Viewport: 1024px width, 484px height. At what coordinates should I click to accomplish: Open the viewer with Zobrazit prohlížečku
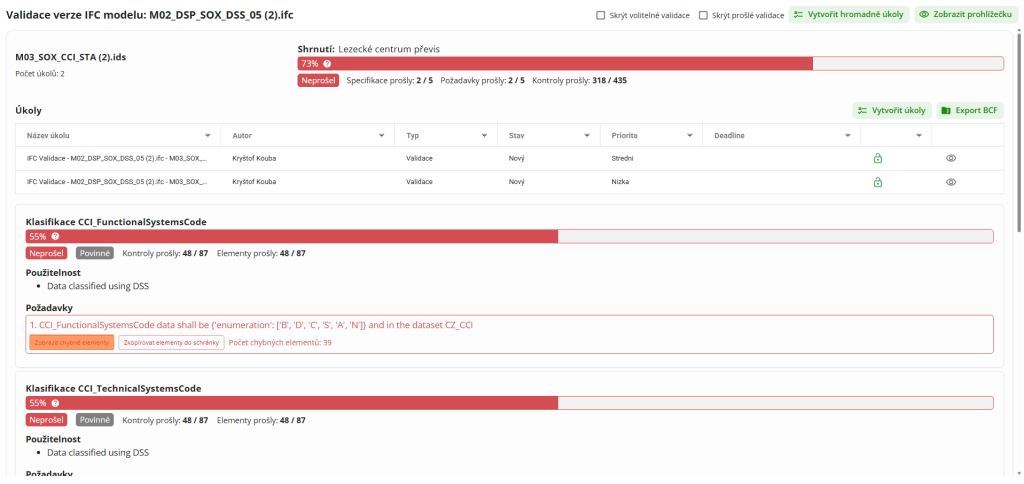point(961,15)
